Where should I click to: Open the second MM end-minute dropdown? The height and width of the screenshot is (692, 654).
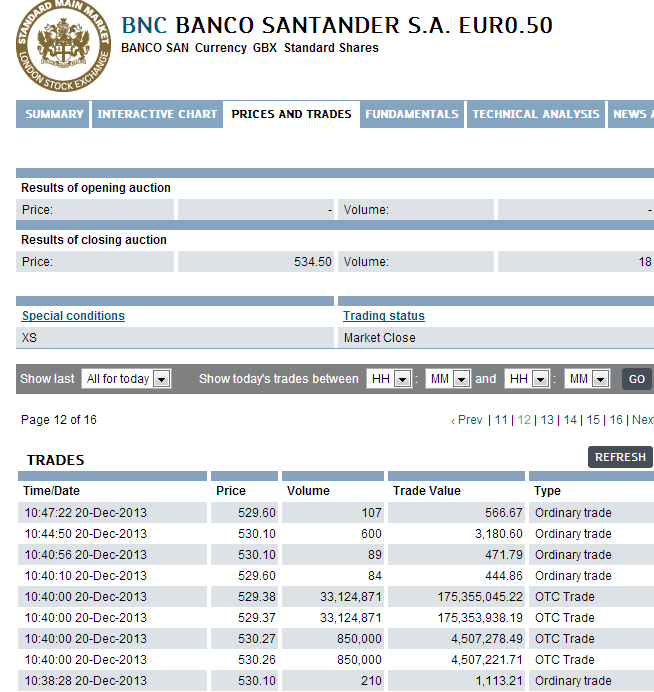(x=587, y=379)
